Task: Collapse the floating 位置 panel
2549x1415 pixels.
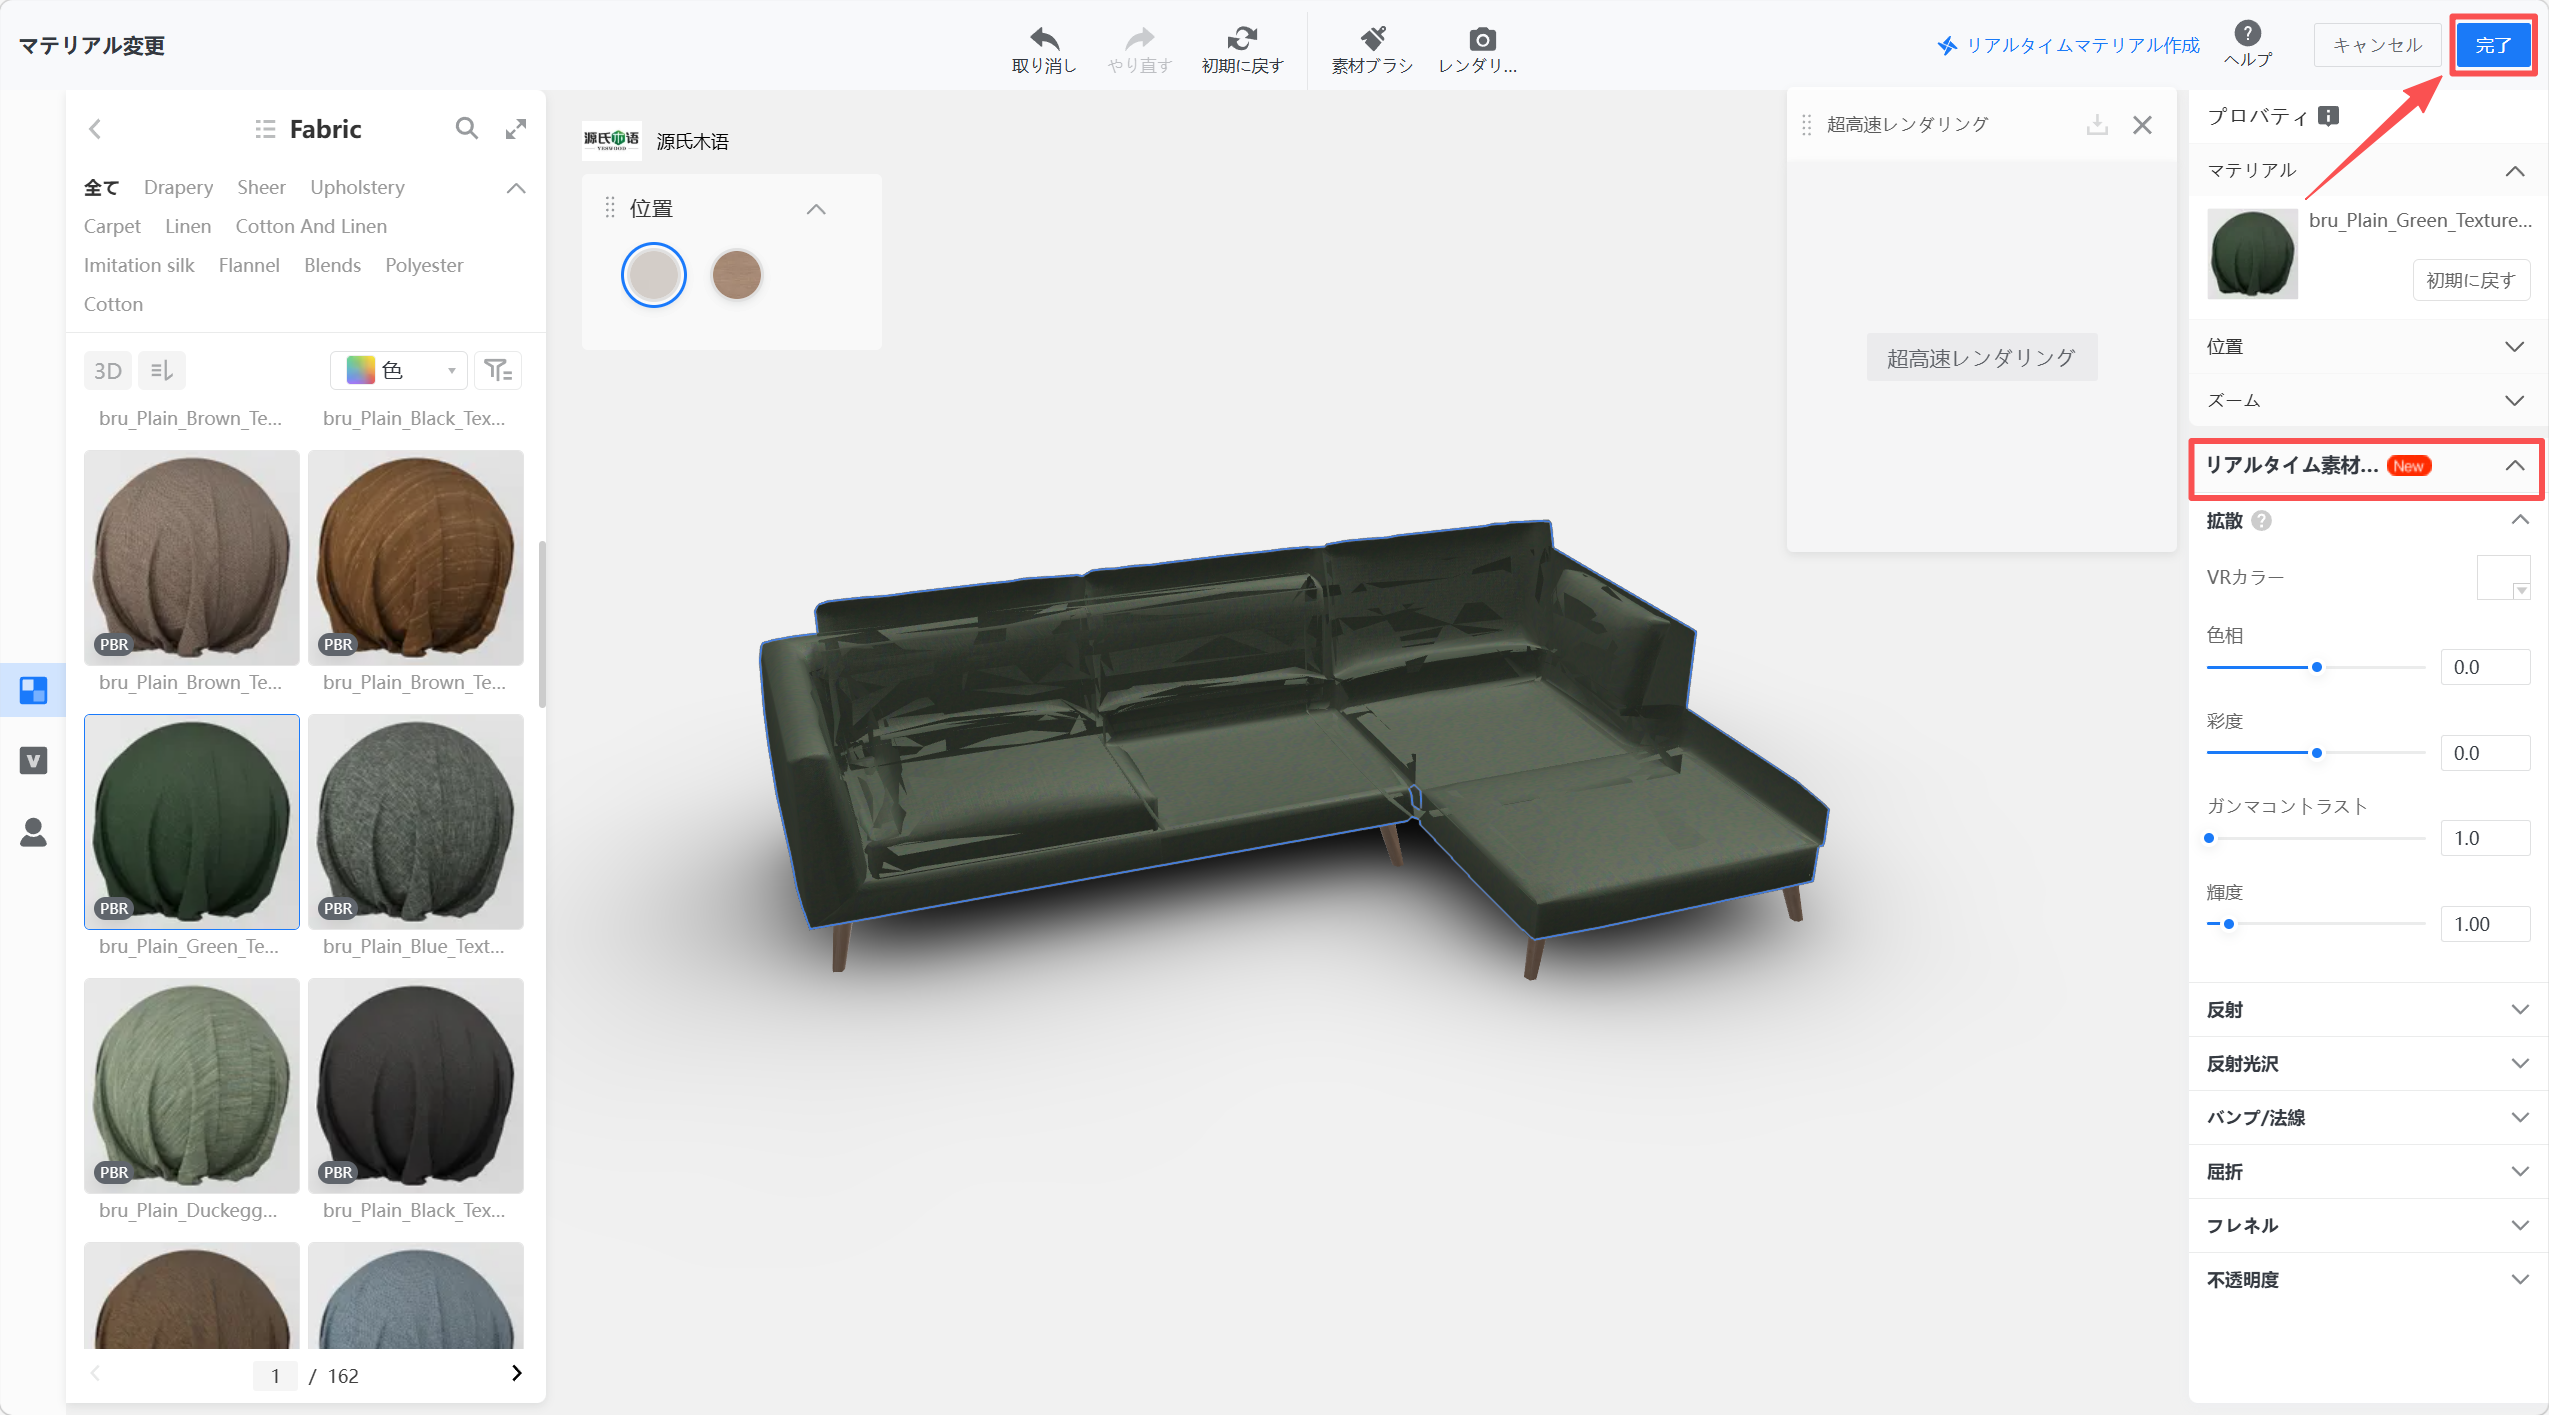Action: coord(816,209)
